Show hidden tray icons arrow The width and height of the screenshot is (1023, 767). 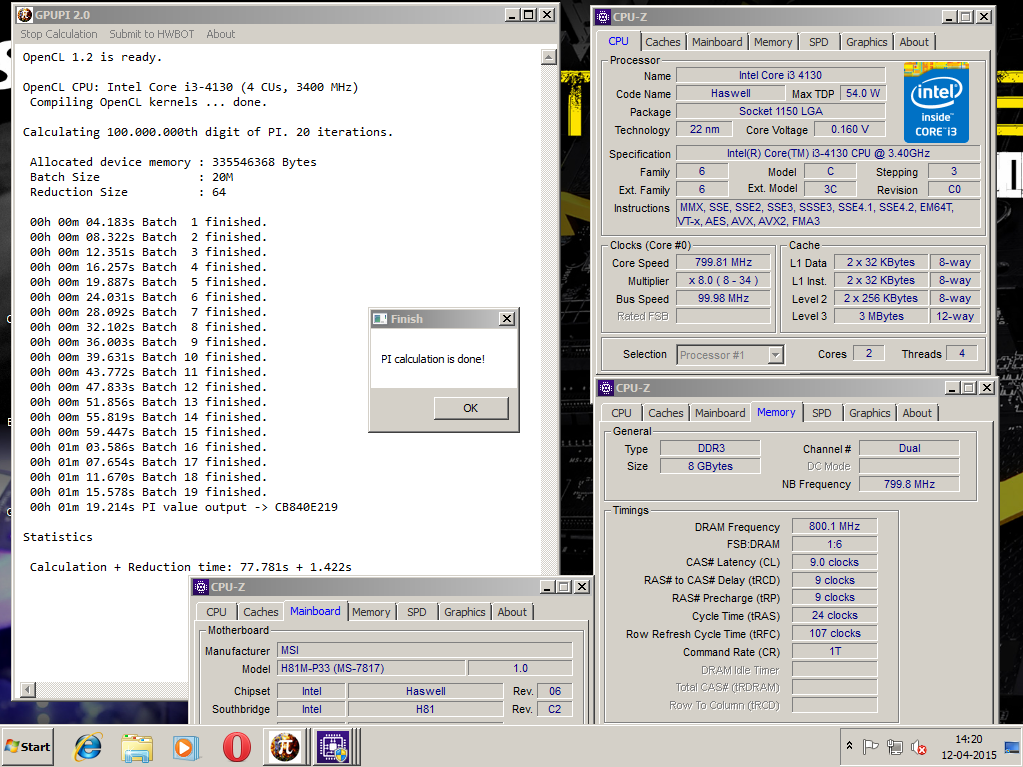pyautogui.click(x=849, y=745)
